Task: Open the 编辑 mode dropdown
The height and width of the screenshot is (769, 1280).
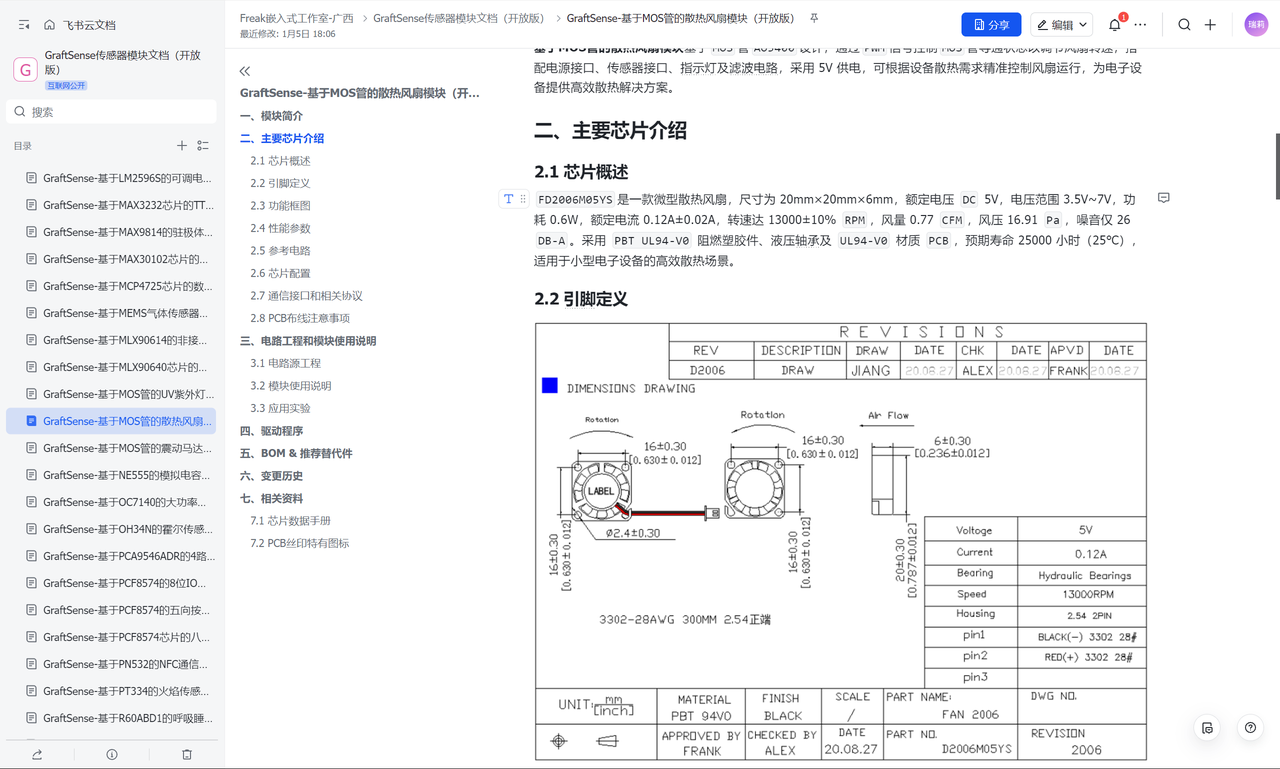Action: (x=1062, y=25)
